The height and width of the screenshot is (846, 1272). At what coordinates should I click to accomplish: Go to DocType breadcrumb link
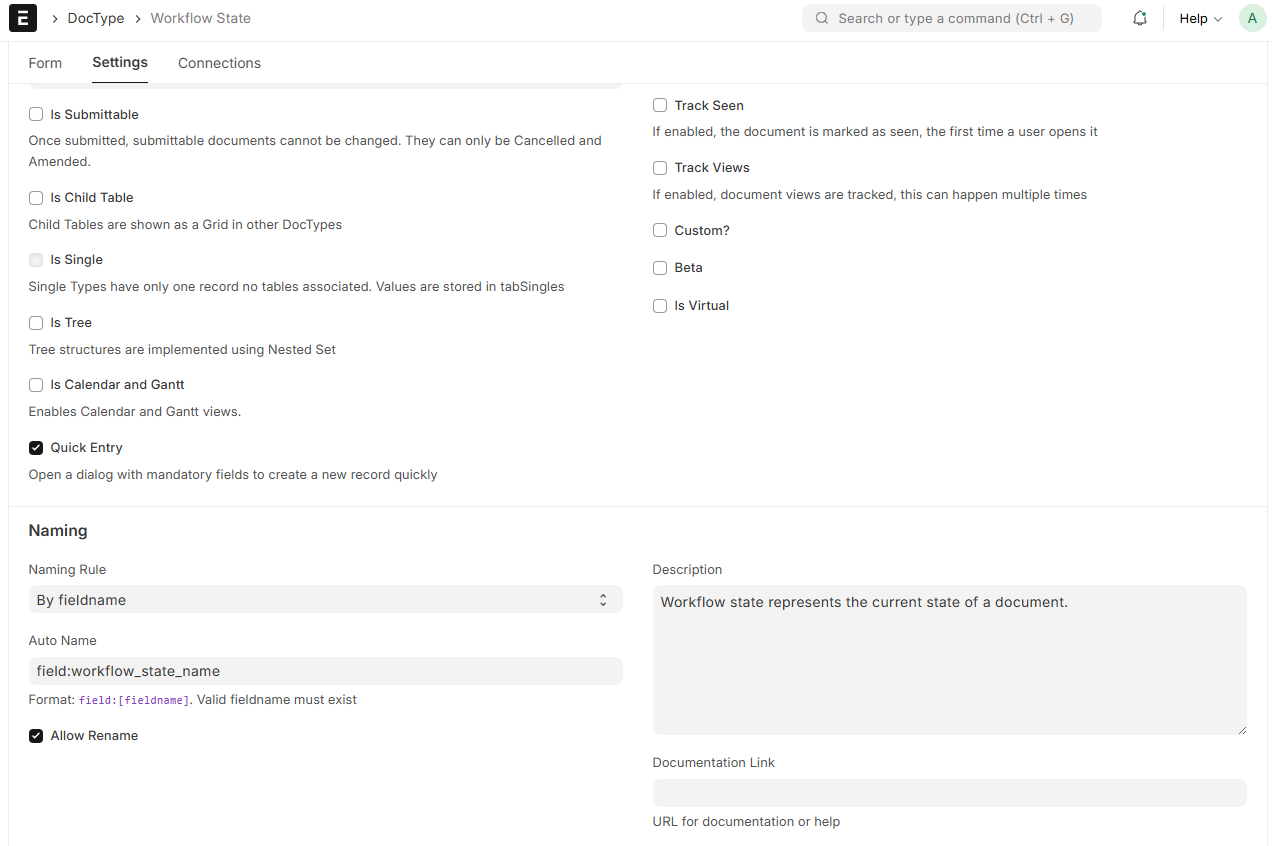[96, 18]
